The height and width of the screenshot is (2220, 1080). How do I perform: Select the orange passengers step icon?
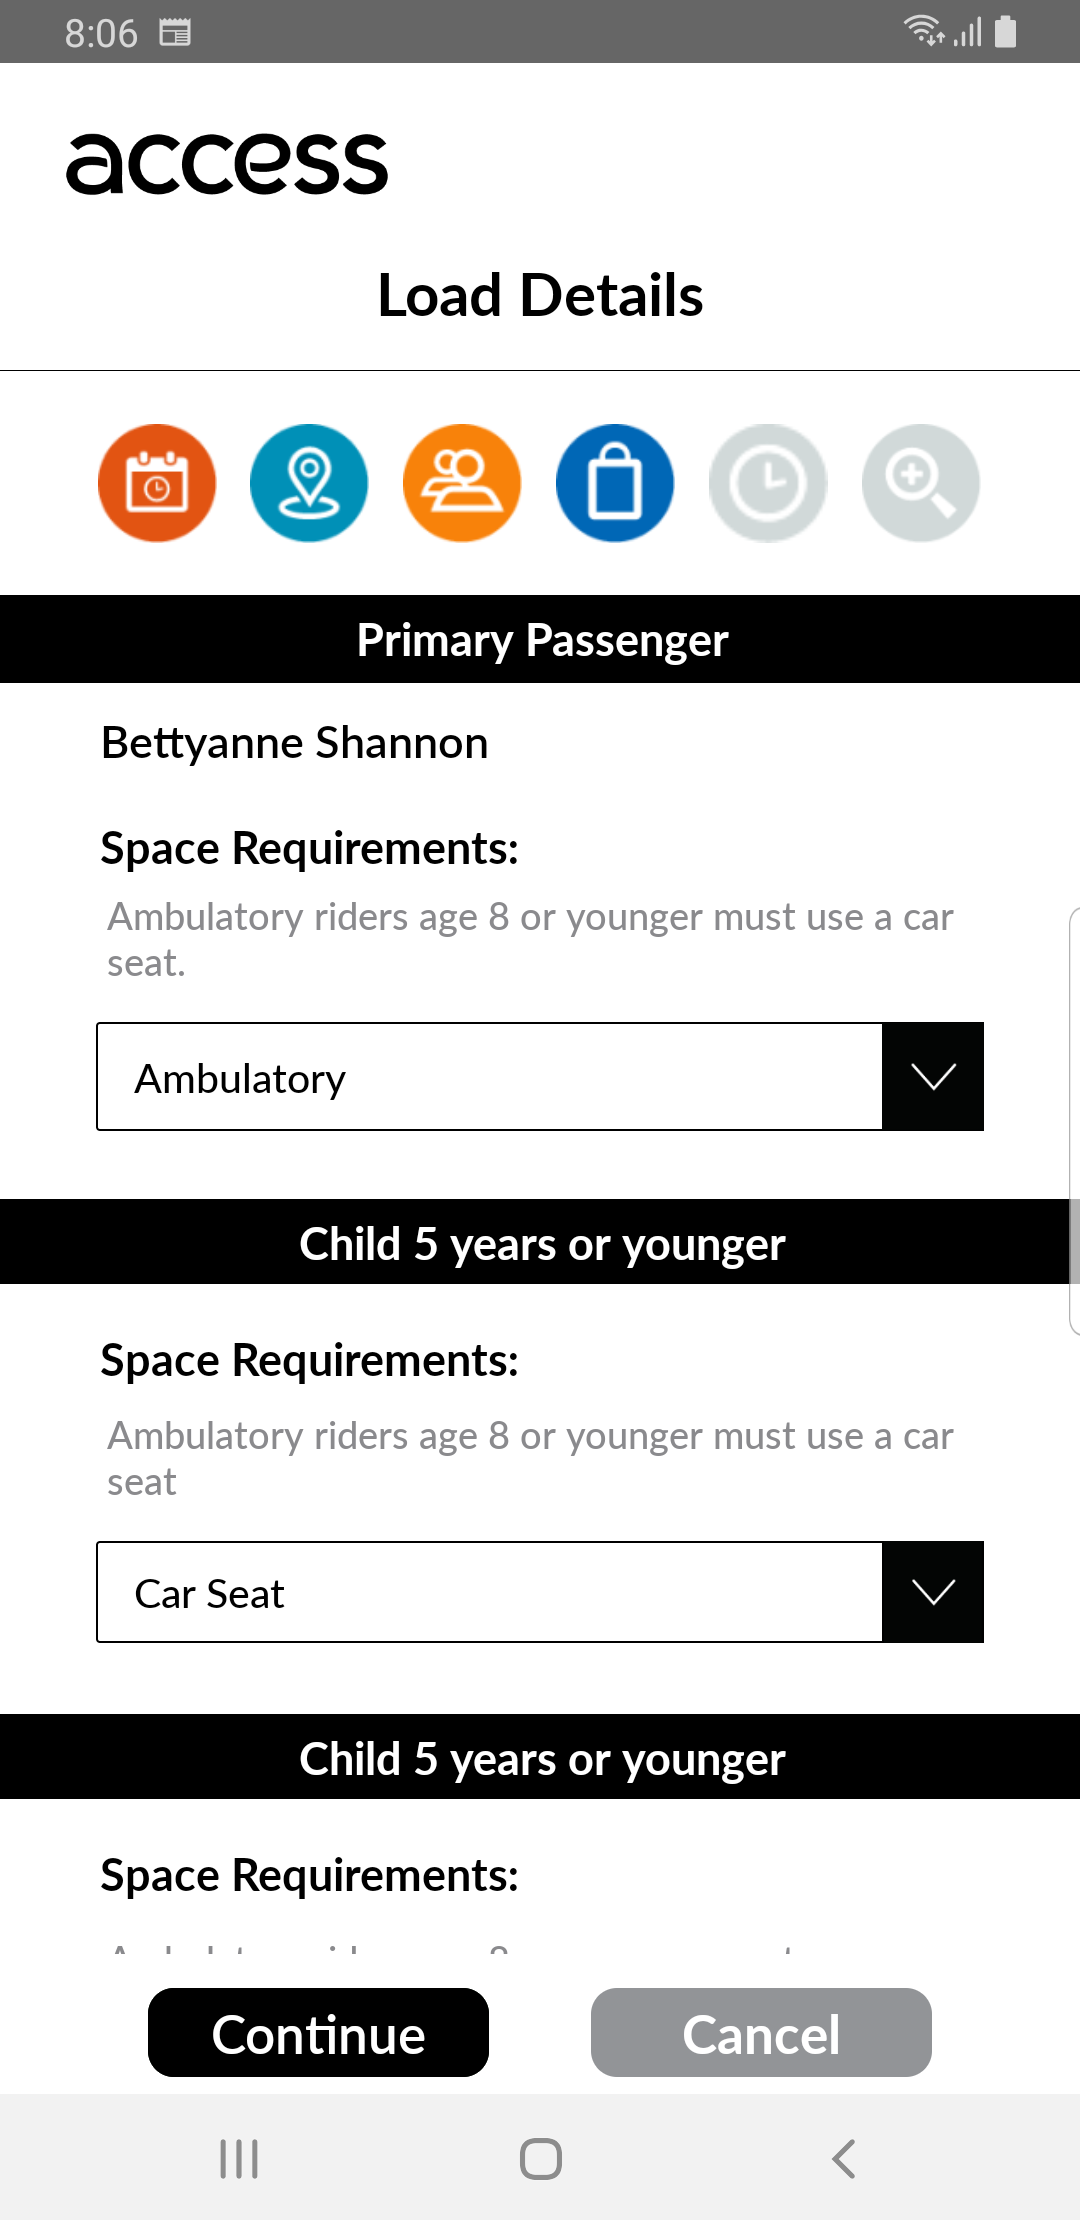pyautogui.click(x=462, y=483)
